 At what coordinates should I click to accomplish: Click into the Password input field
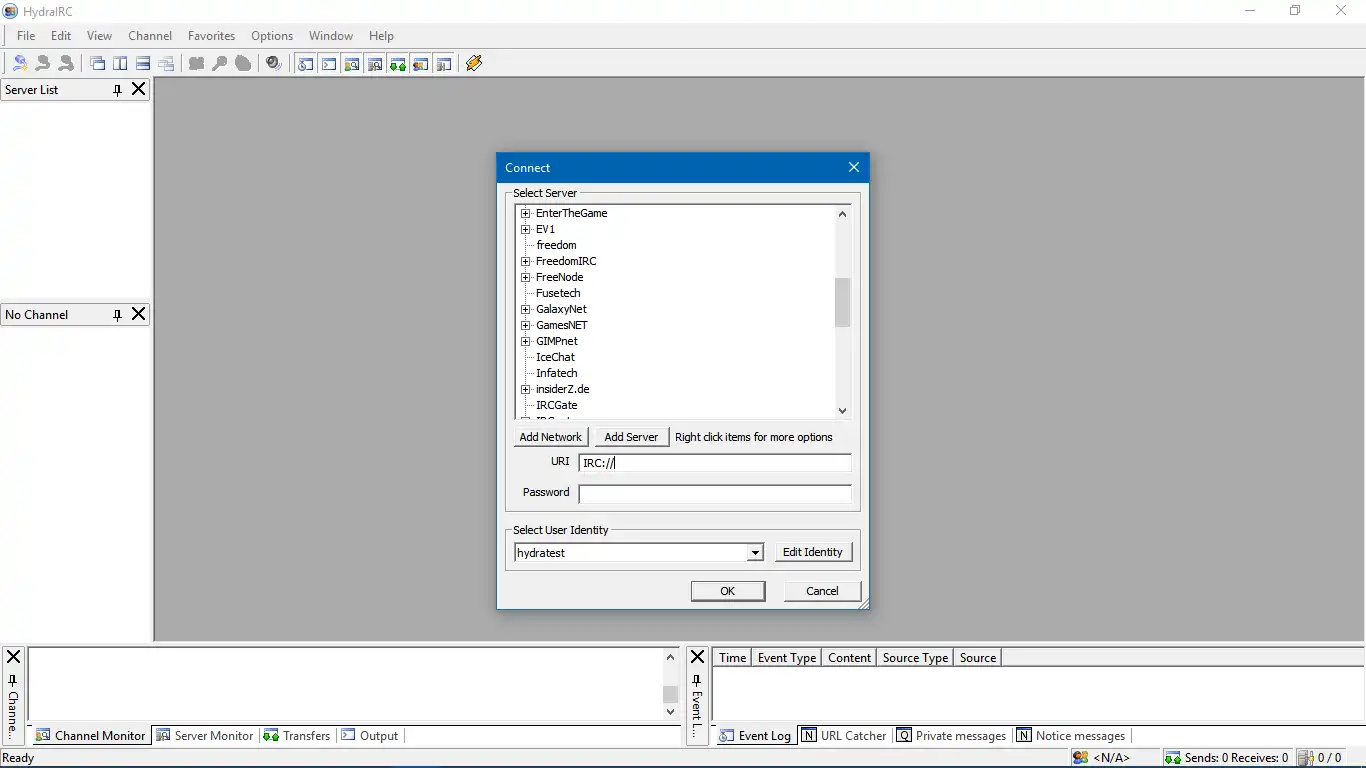715,494
